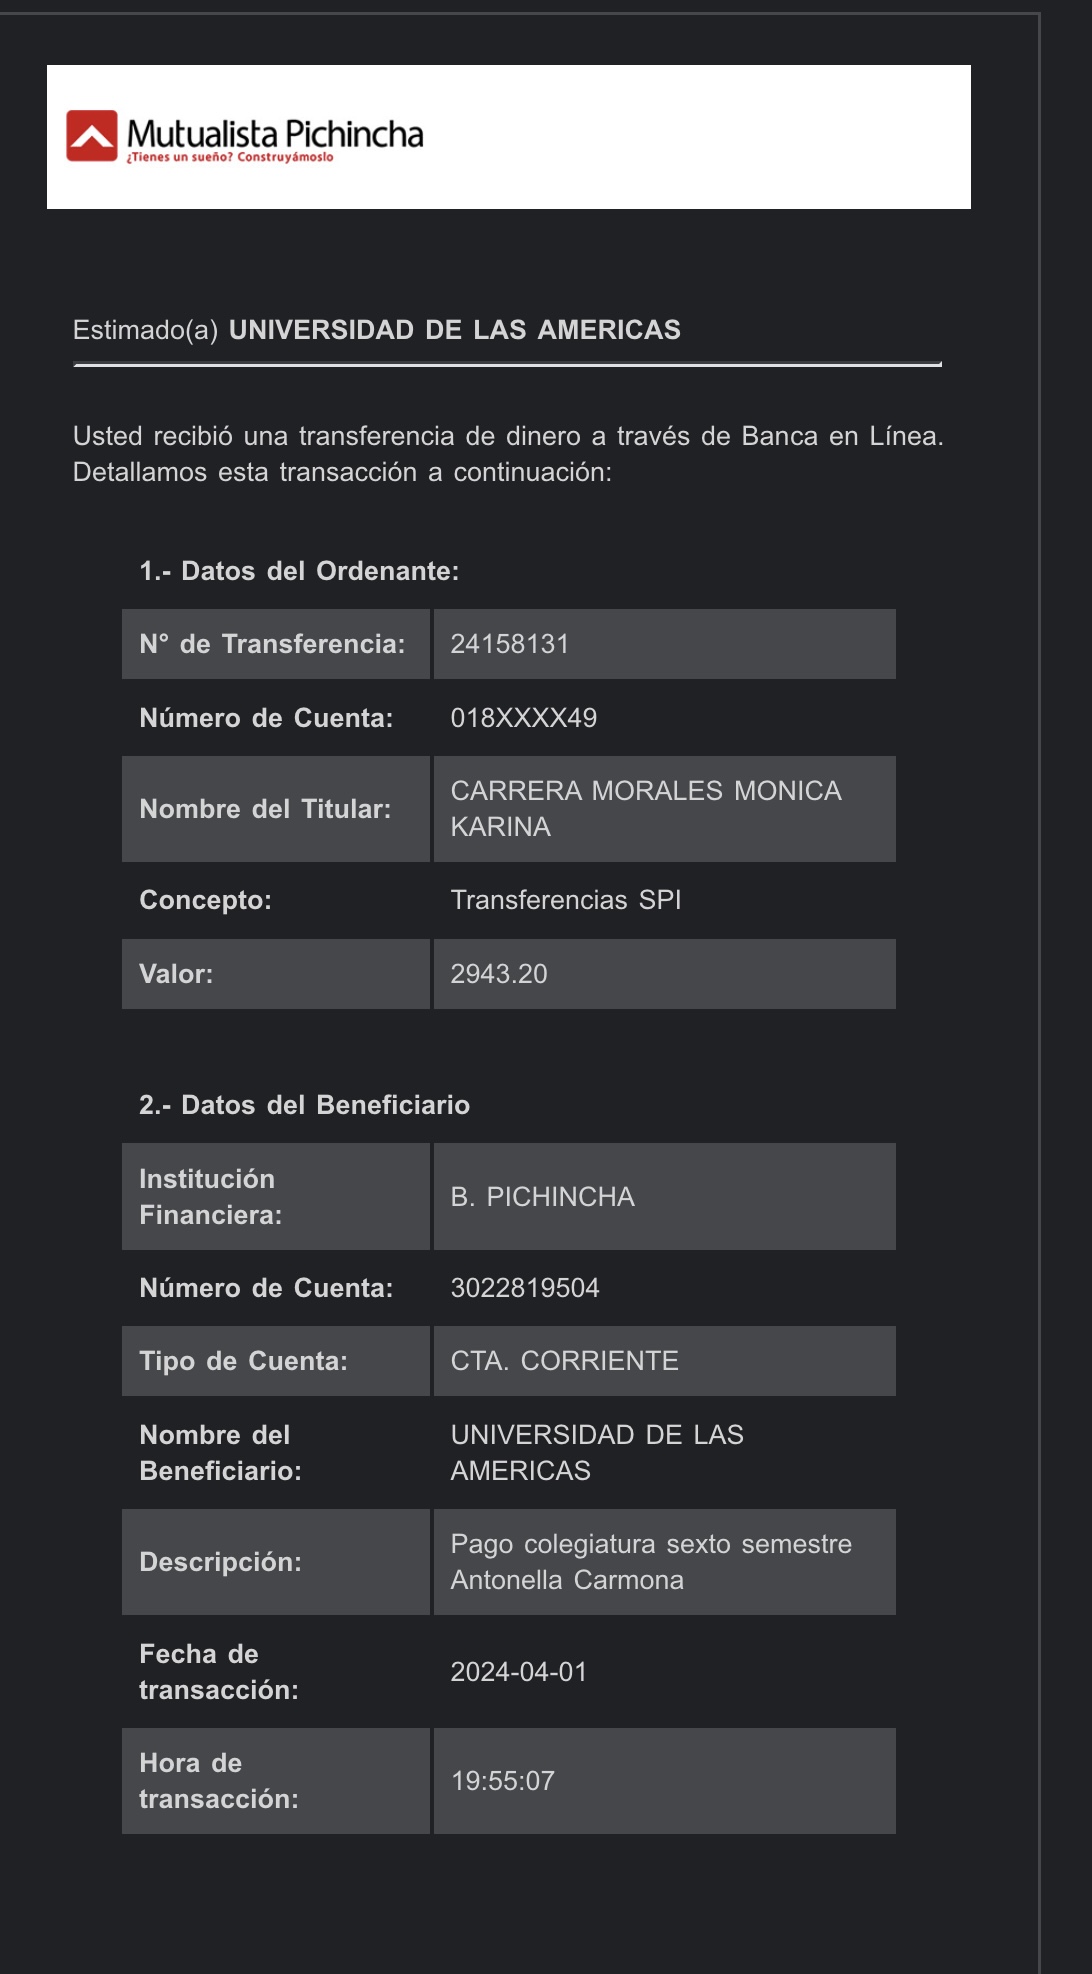The height and width of the screenshot is (1974, 1092).
Task: Click the transaction time 19:55:07
Action: coord(502,1781)
